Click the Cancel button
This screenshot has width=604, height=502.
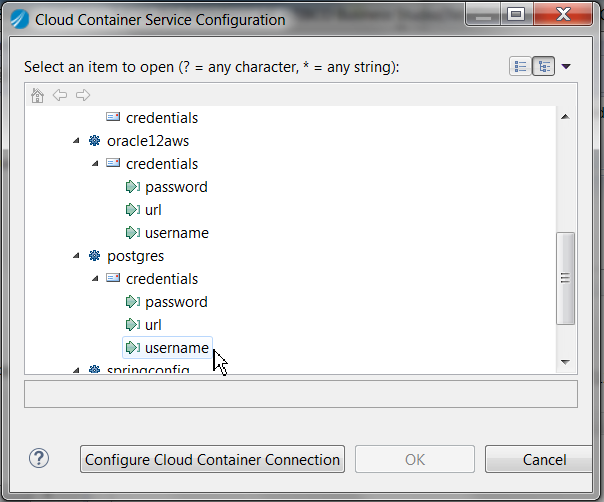[539, 459]
